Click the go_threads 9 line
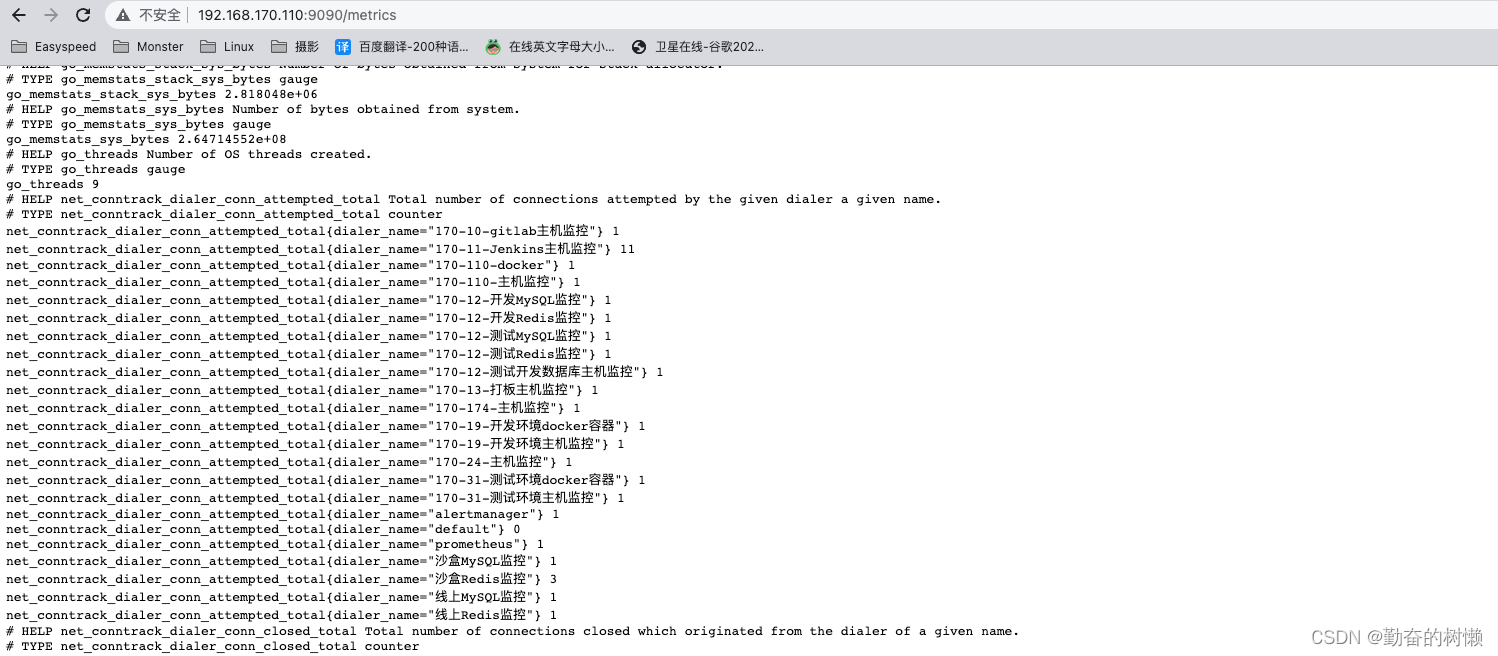The width and height of the screenshot is (1498, 656). (x=52, y=184)
